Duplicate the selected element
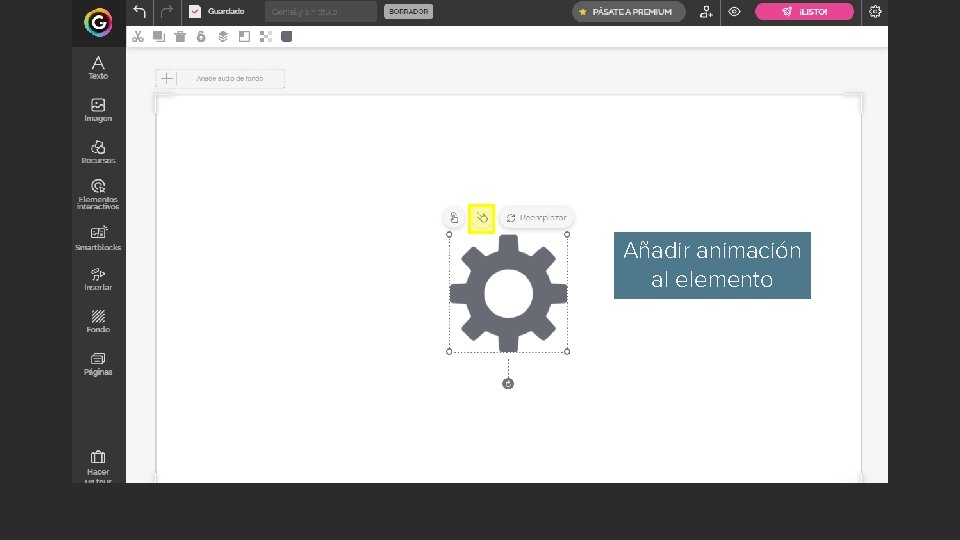This screenshot has width=960, height=540. pos(159,37)
